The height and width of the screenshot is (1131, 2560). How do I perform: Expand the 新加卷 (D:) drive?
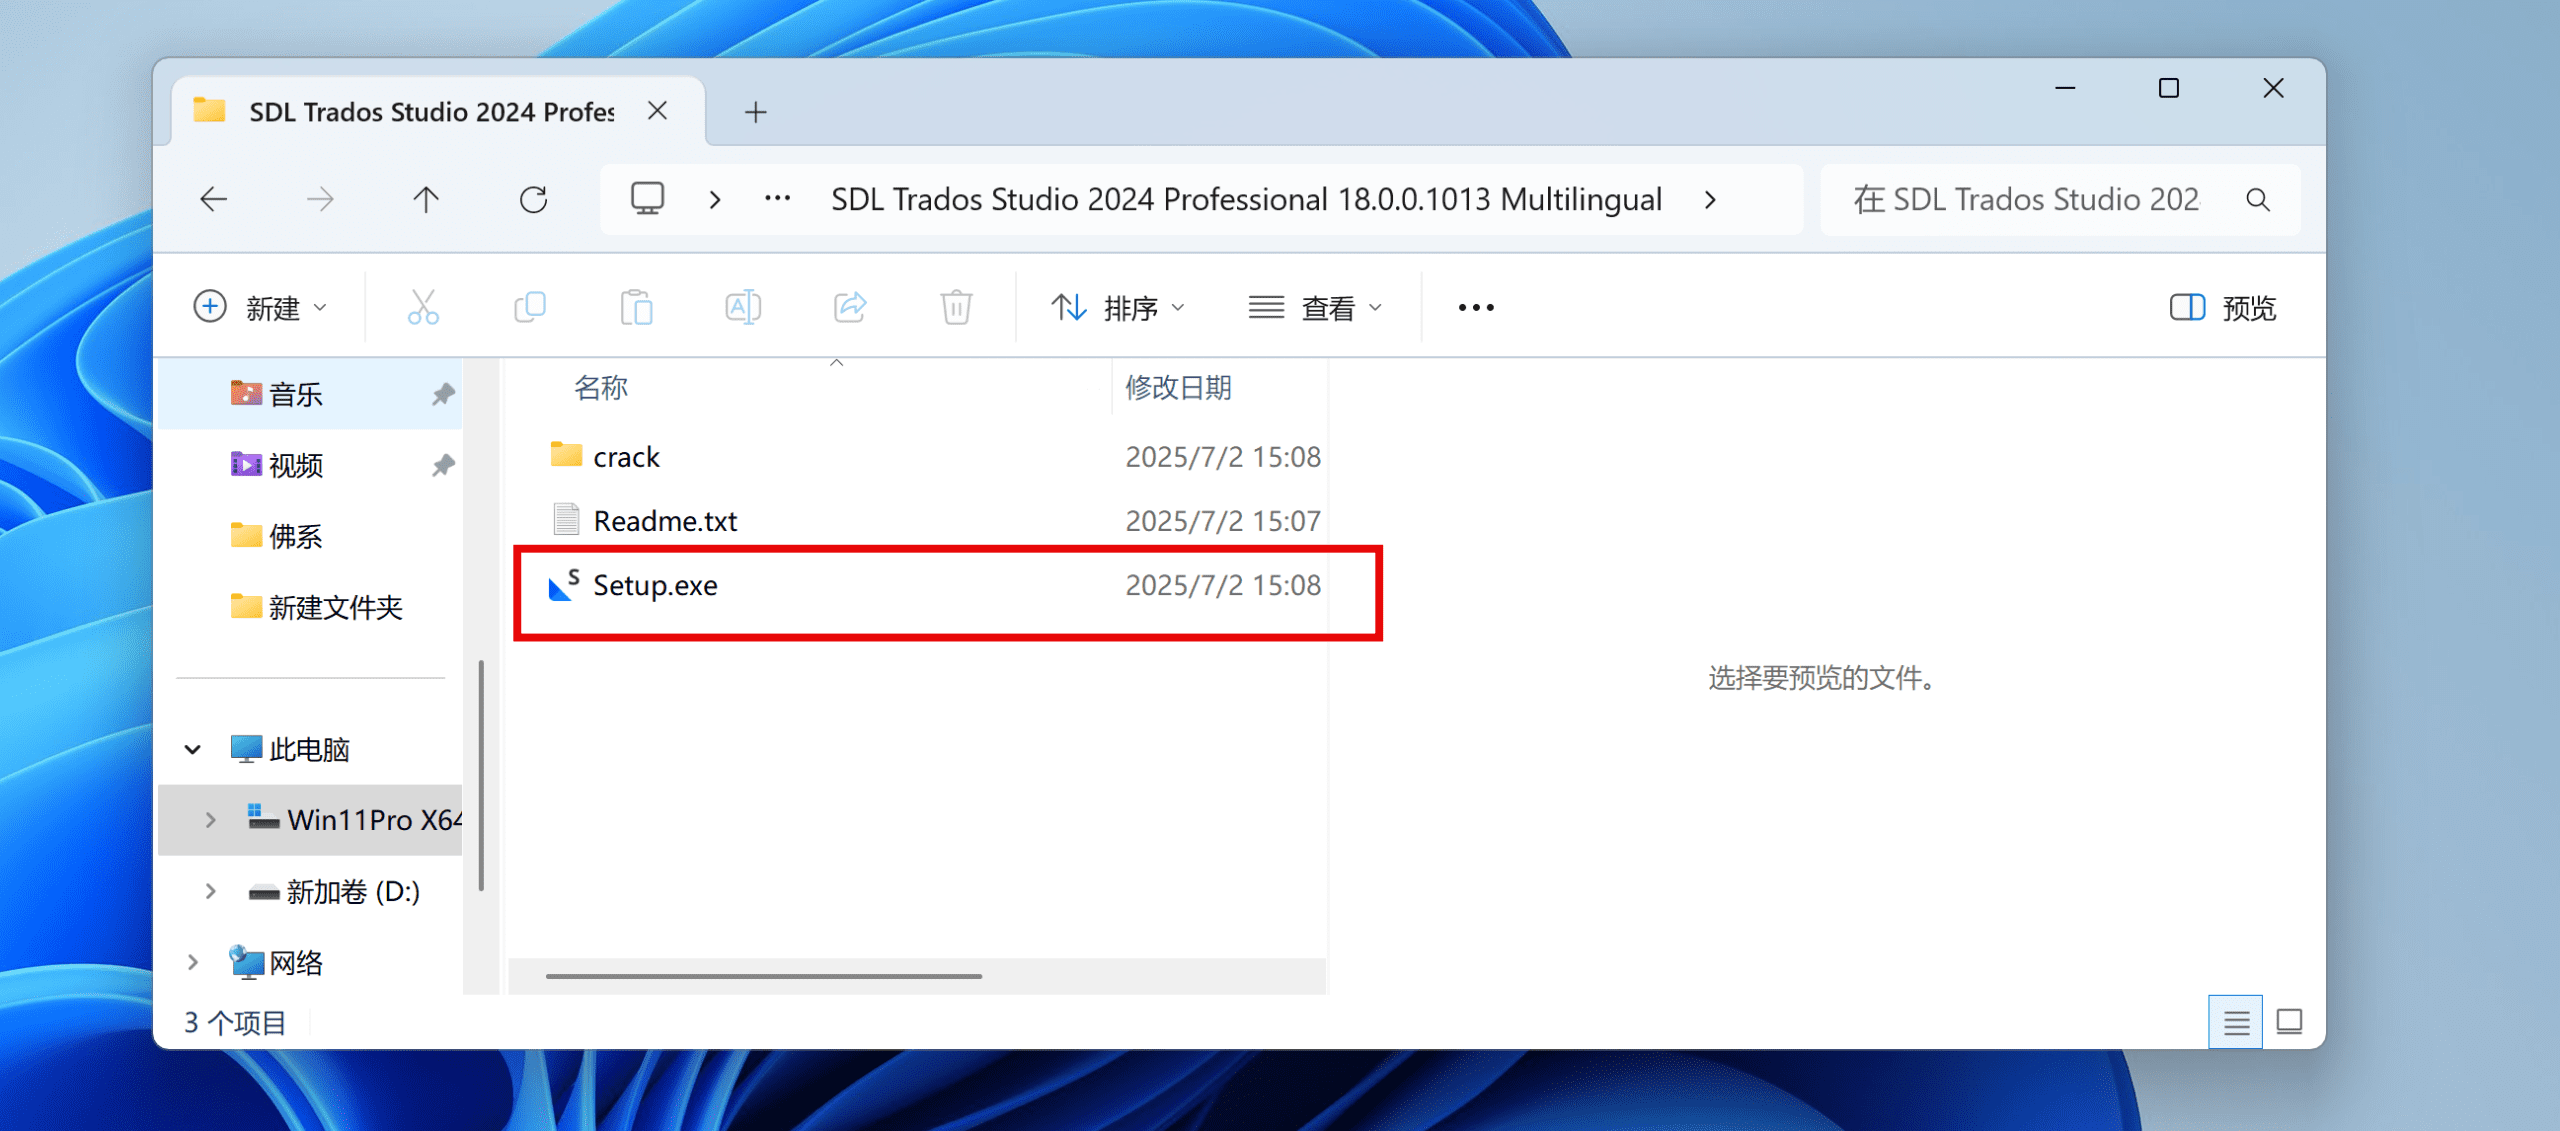pyautogui.click(x=211, y=891)
